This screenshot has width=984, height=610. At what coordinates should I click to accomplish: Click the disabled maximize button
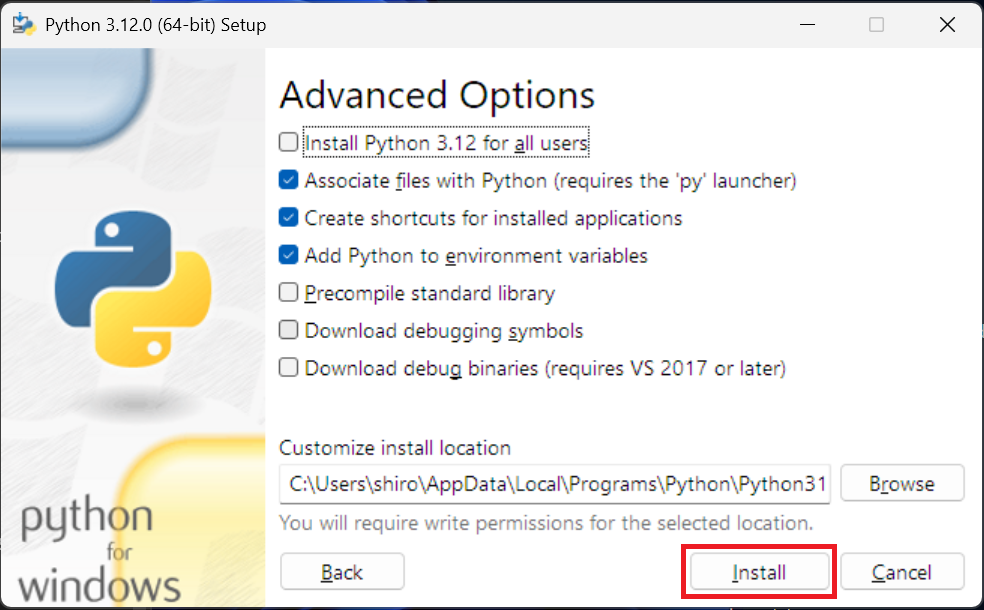877,24
